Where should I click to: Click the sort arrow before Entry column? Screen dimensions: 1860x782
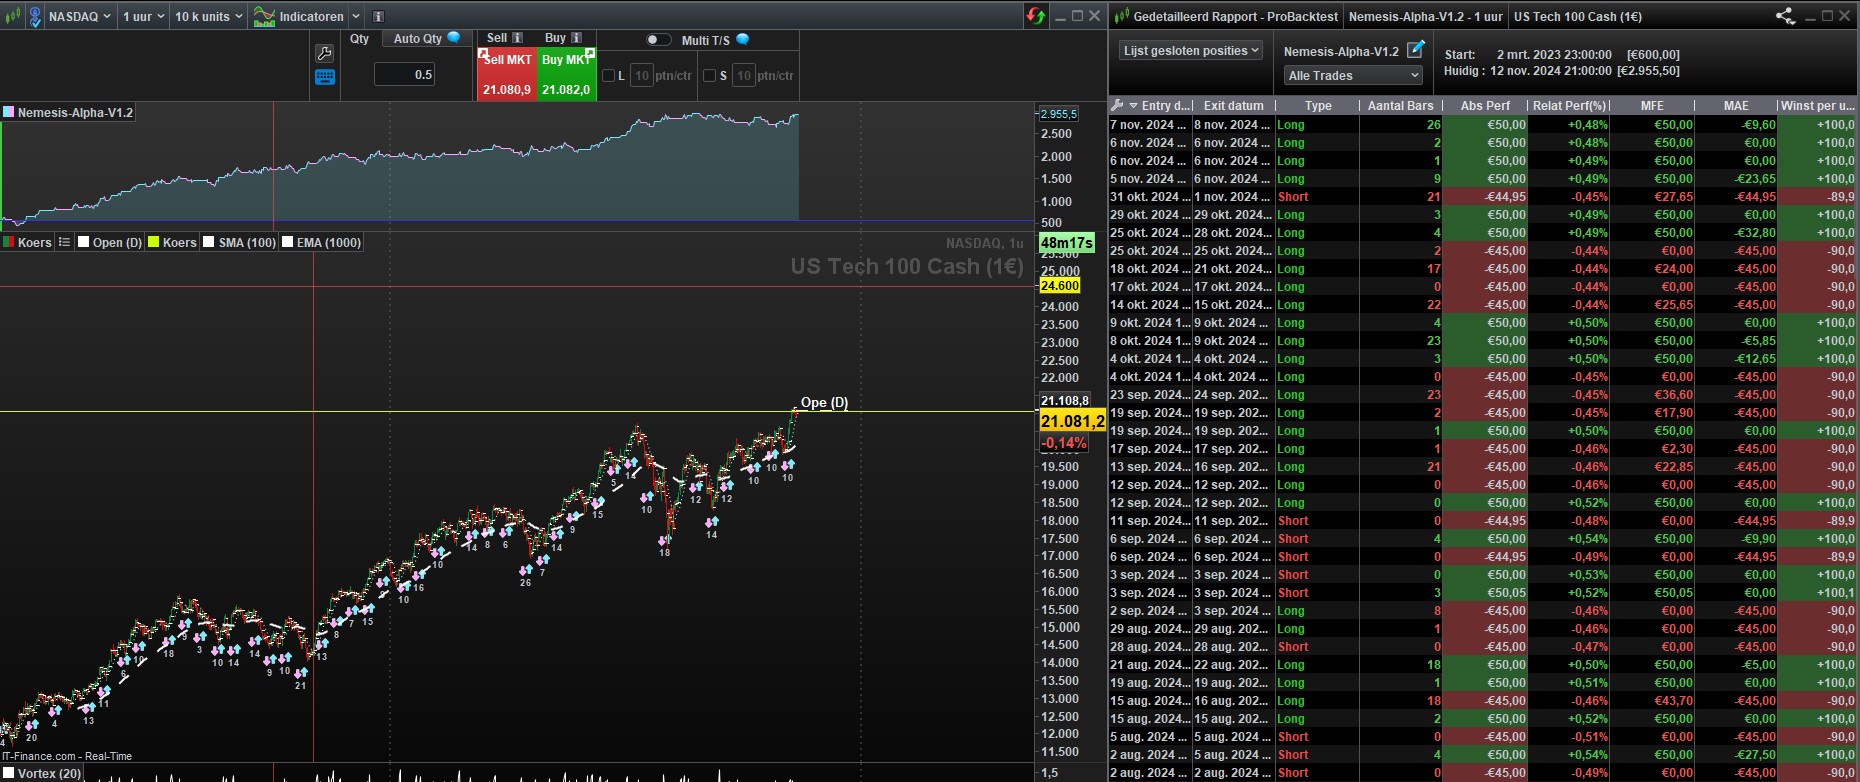coord(1133,105)
